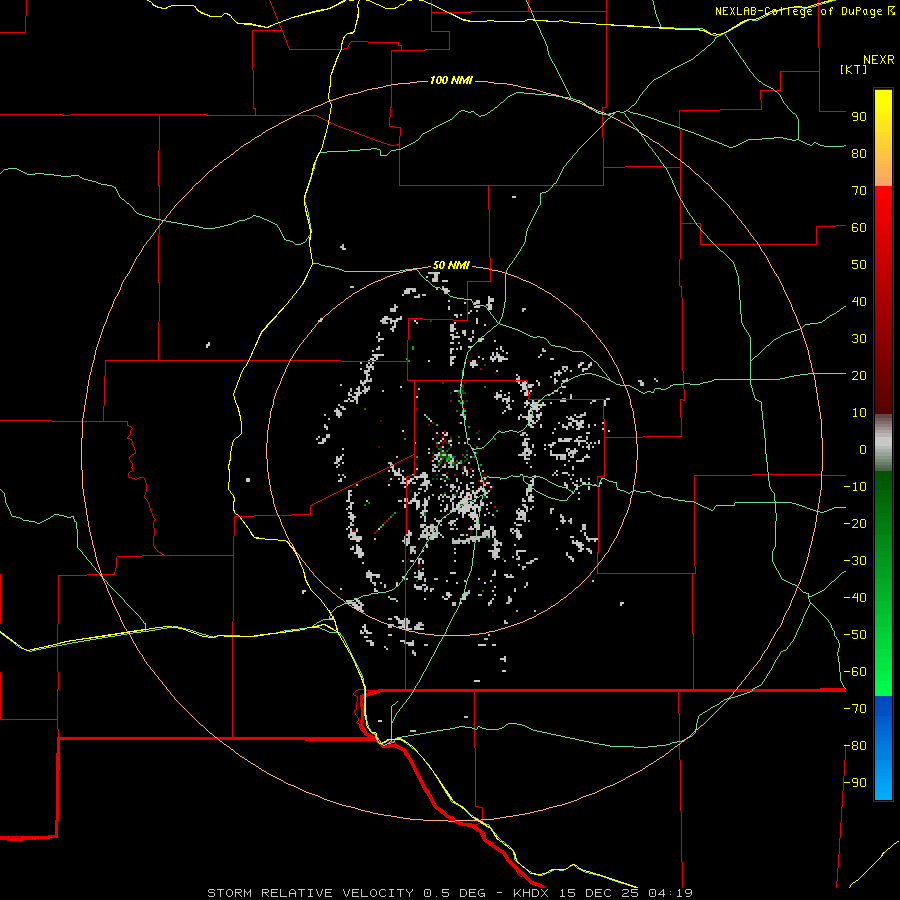900x900 pixels.
Task: Select the "[KT]" units label
Action: point(854,69)
